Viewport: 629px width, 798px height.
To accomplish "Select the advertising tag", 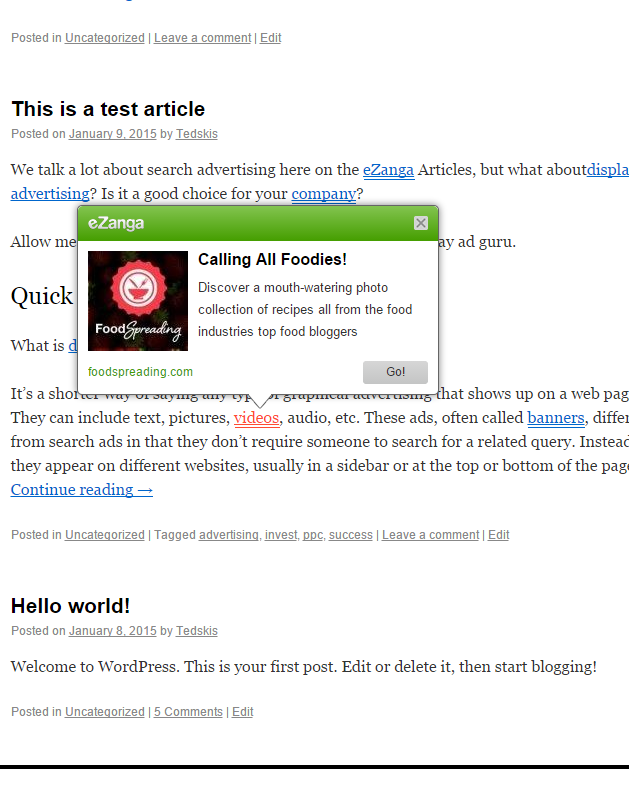I will pos(228,535).
